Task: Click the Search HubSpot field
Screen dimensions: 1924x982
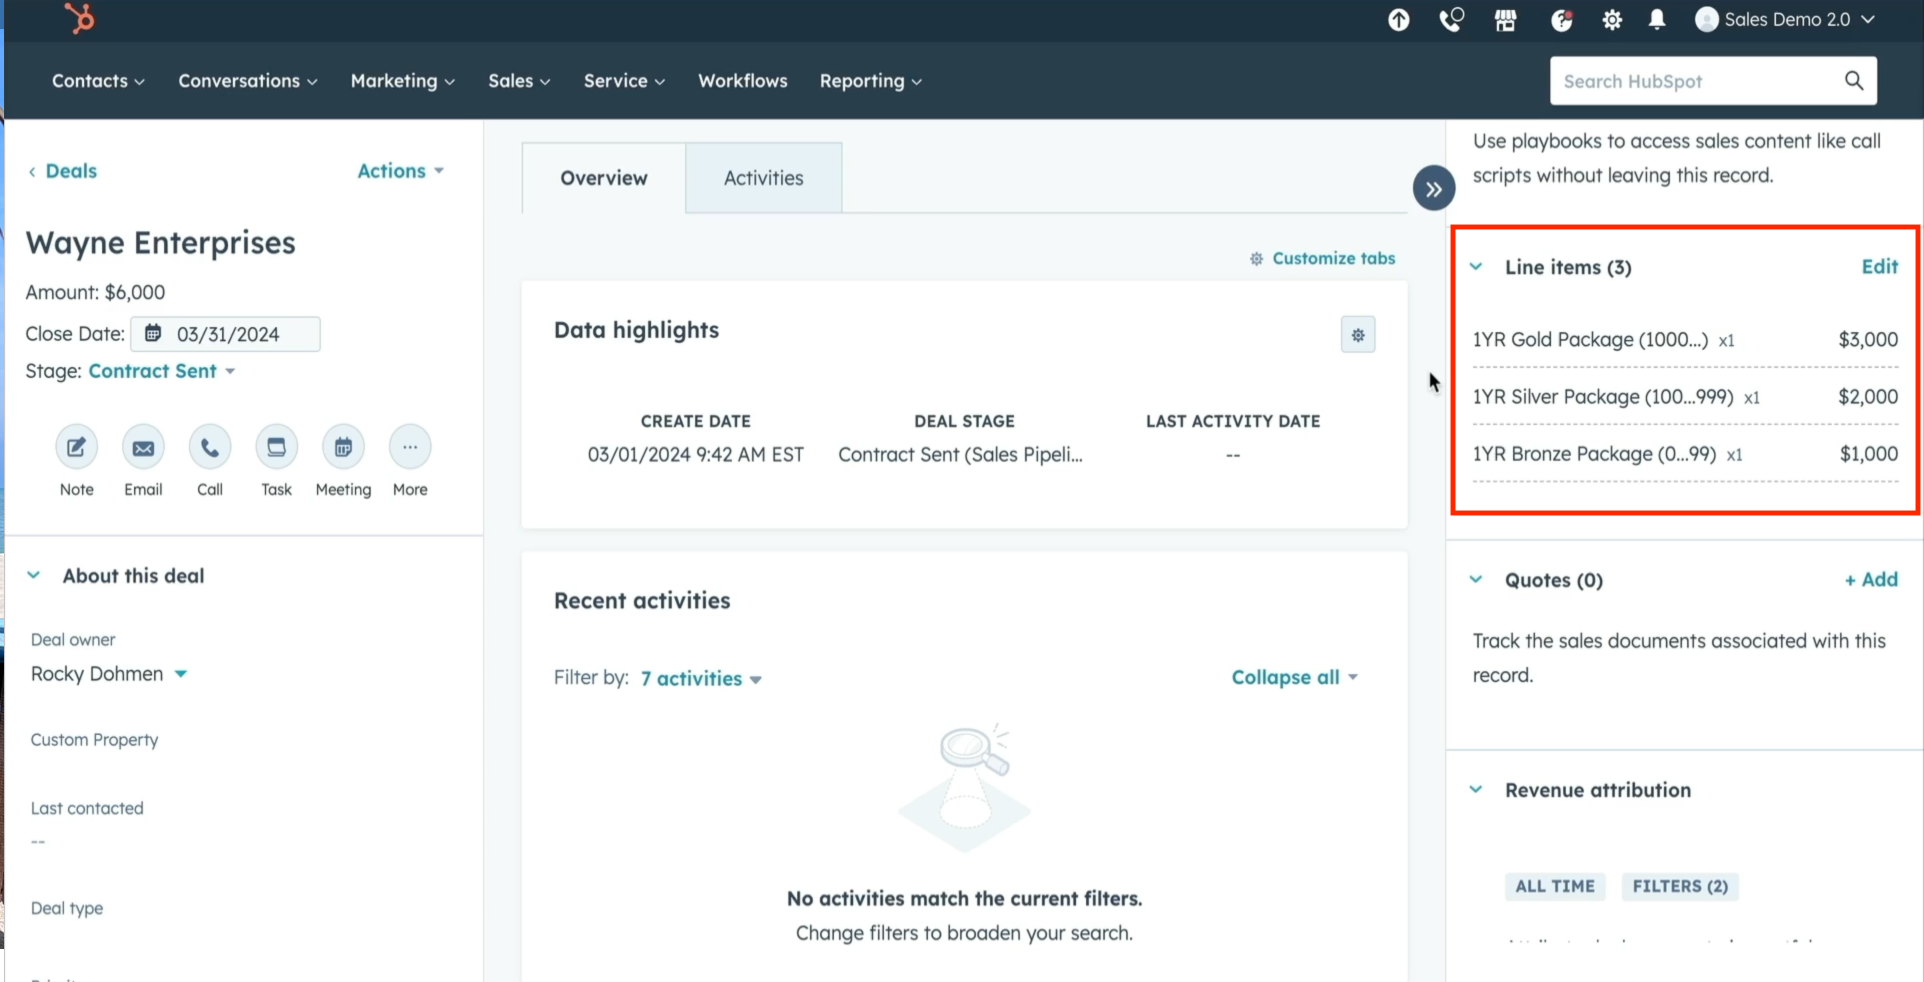Action: [x=1700, y=81]
